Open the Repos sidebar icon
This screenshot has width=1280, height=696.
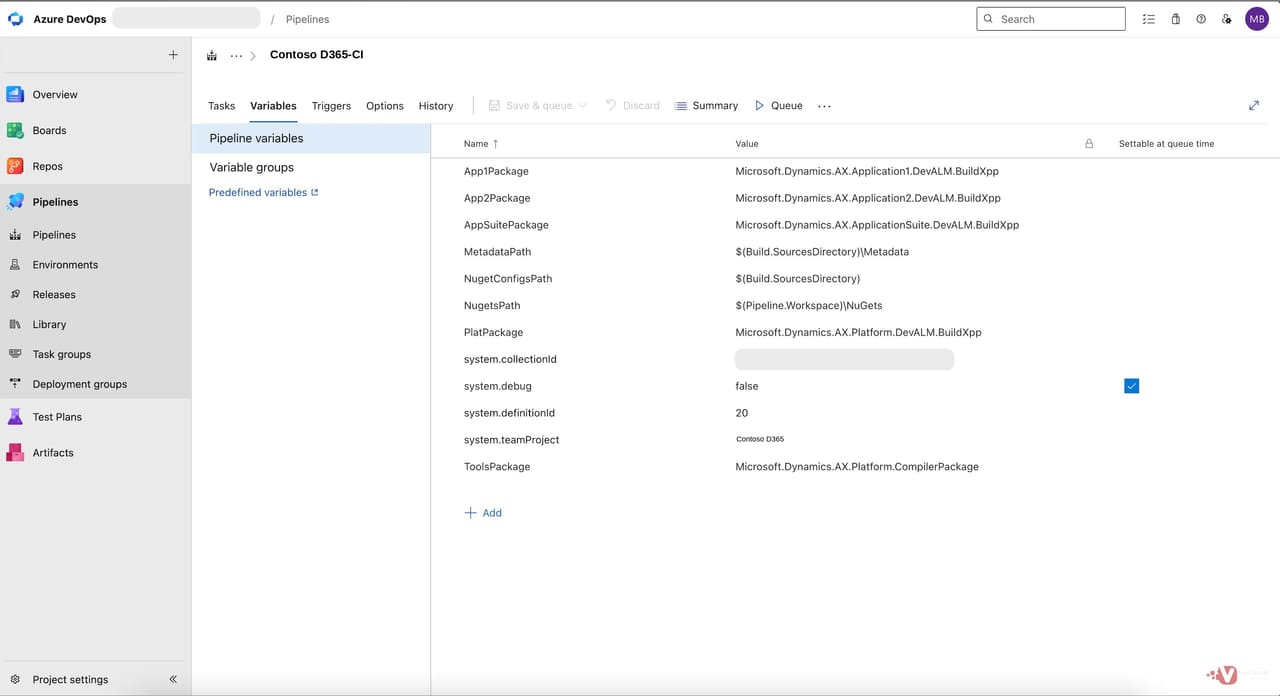tap(15, 167)
